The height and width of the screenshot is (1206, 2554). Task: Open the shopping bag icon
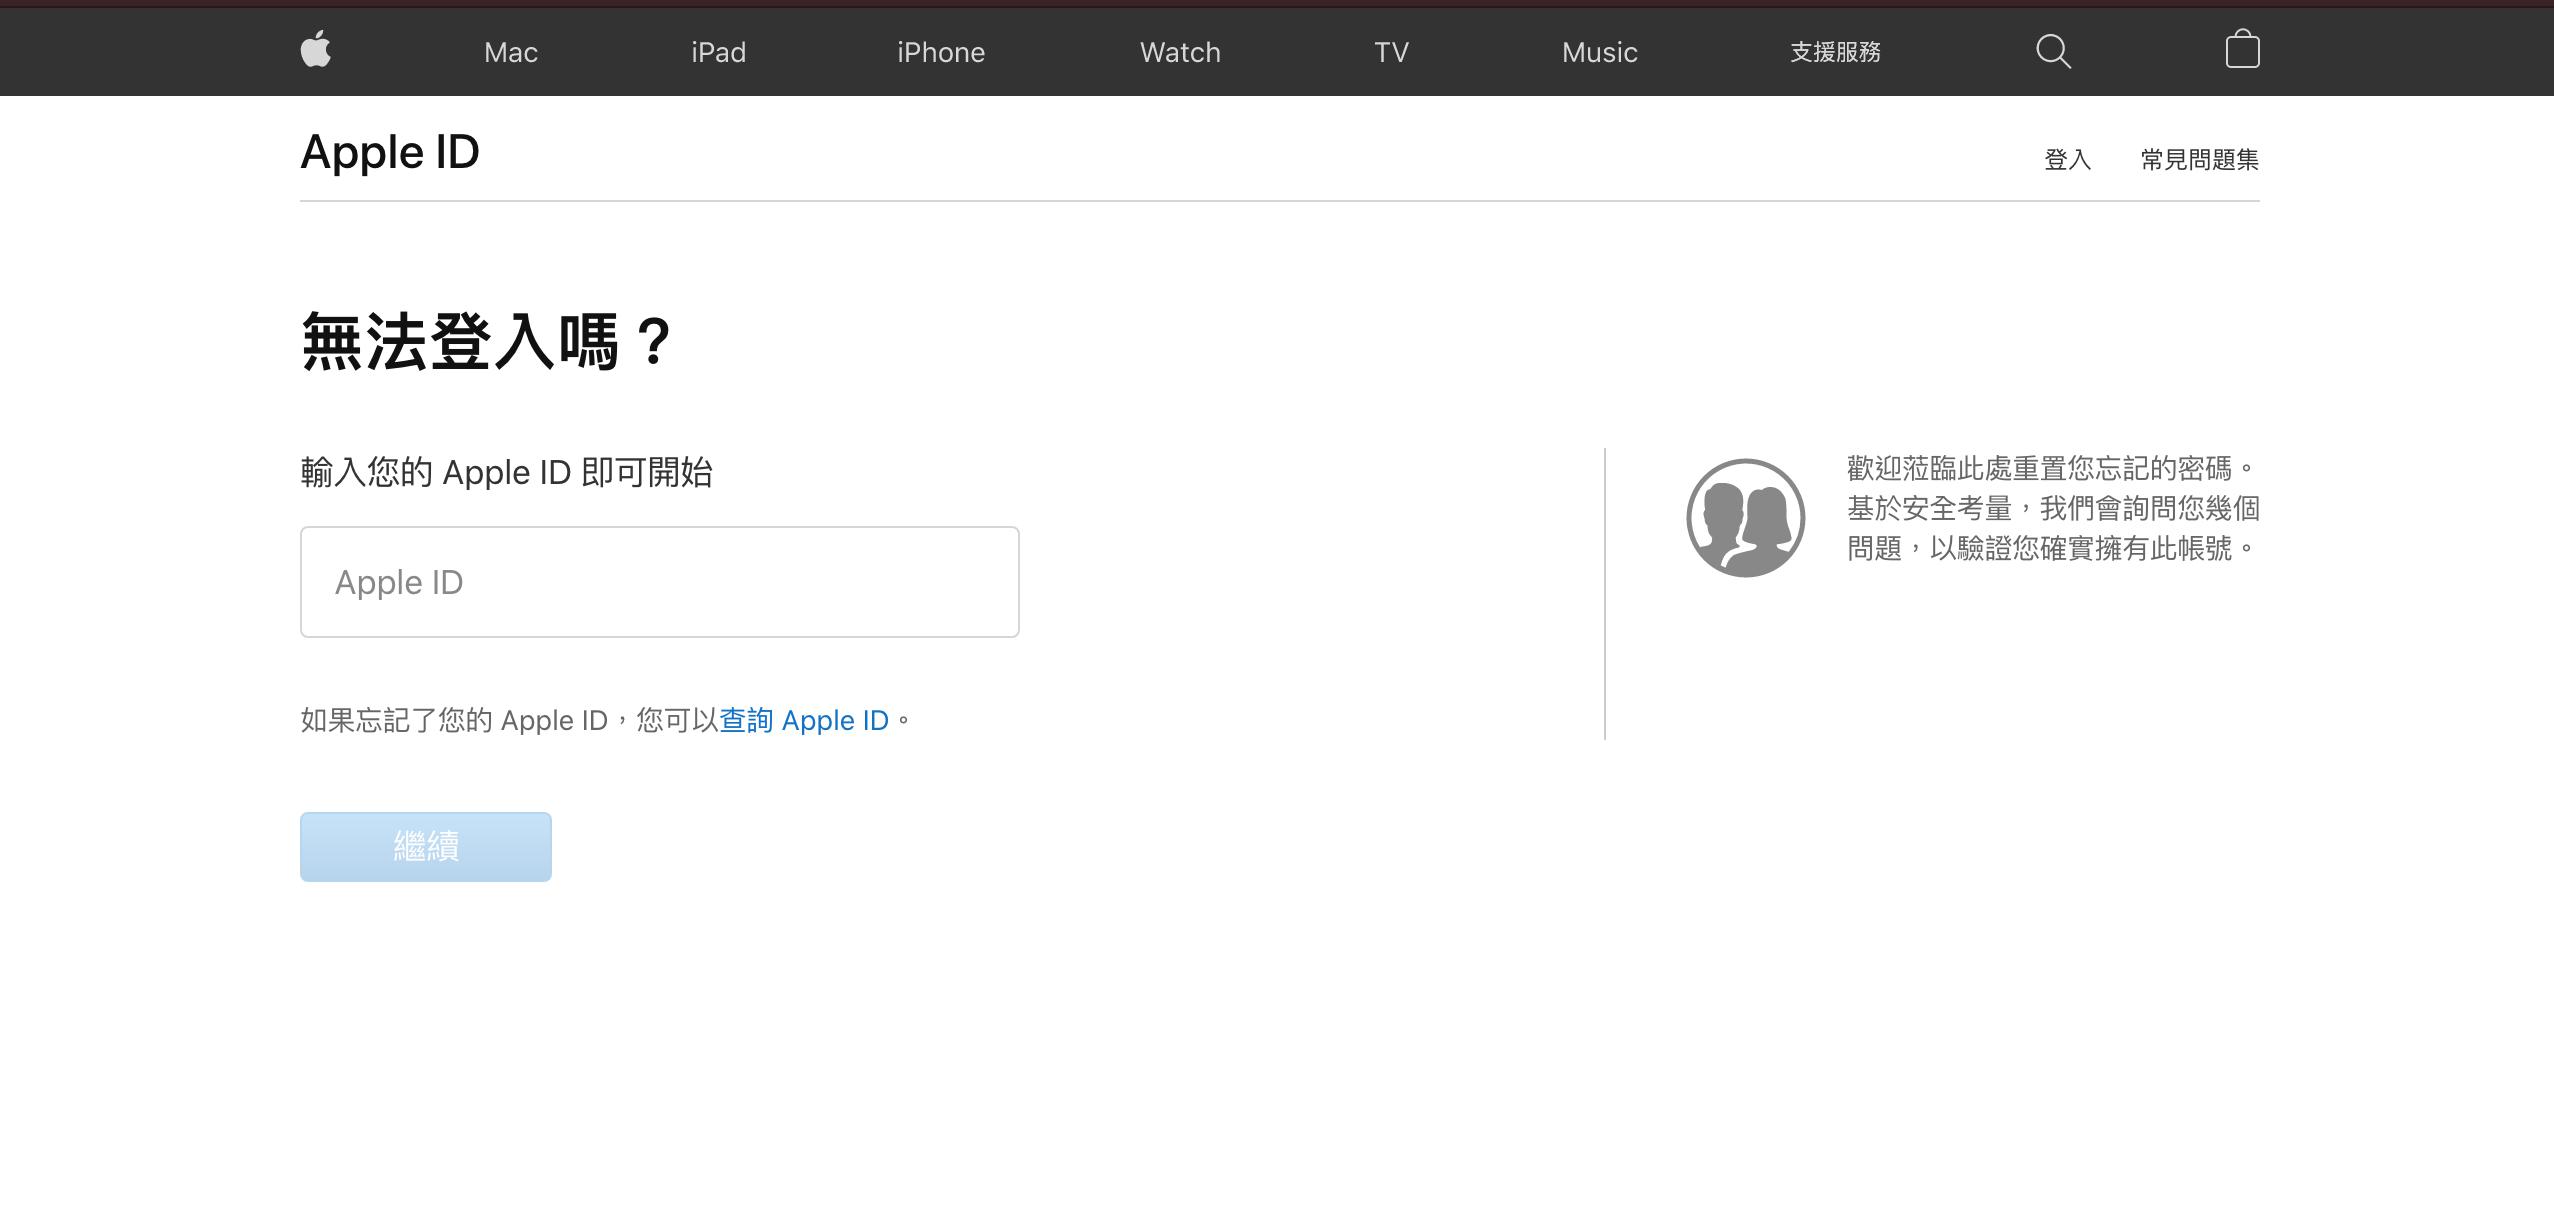point(2242,49)
